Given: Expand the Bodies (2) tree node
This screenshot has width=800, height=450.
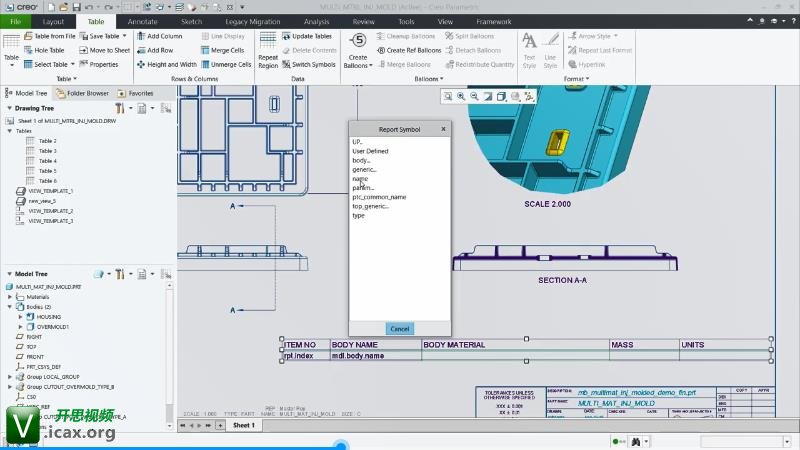Looking at the screenshot, I should coord(10,306).
